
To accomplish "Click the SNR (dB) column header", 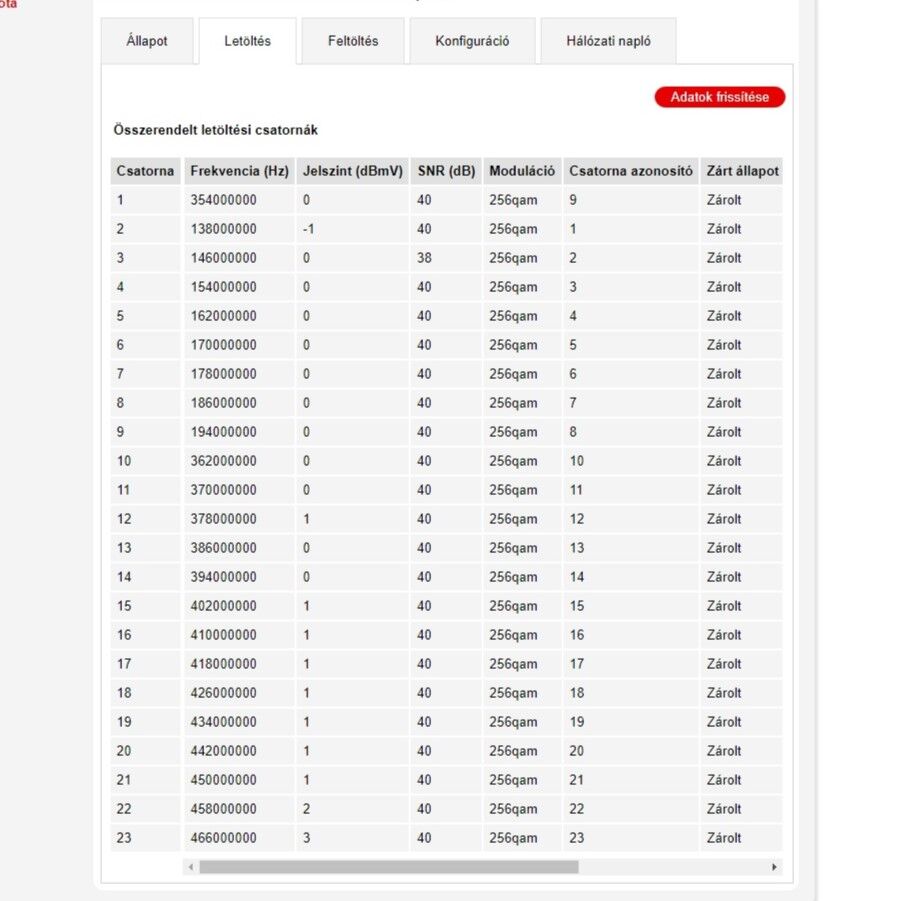I will tap(446, 171).
